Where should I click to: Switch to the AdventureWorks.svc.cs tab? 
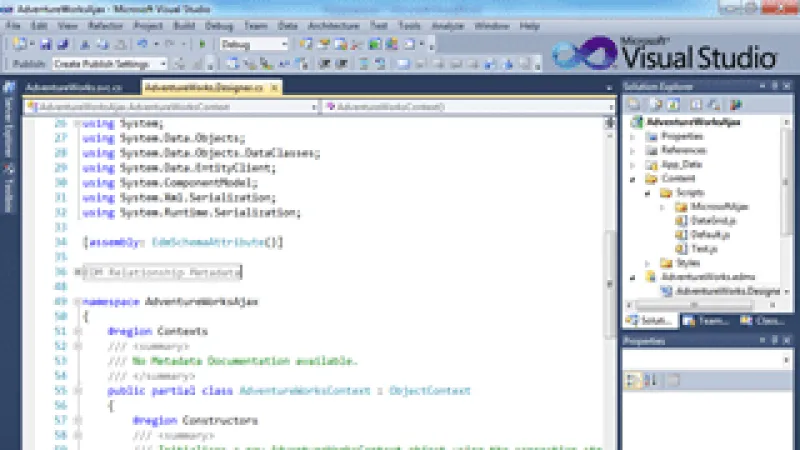pos(74,88)
